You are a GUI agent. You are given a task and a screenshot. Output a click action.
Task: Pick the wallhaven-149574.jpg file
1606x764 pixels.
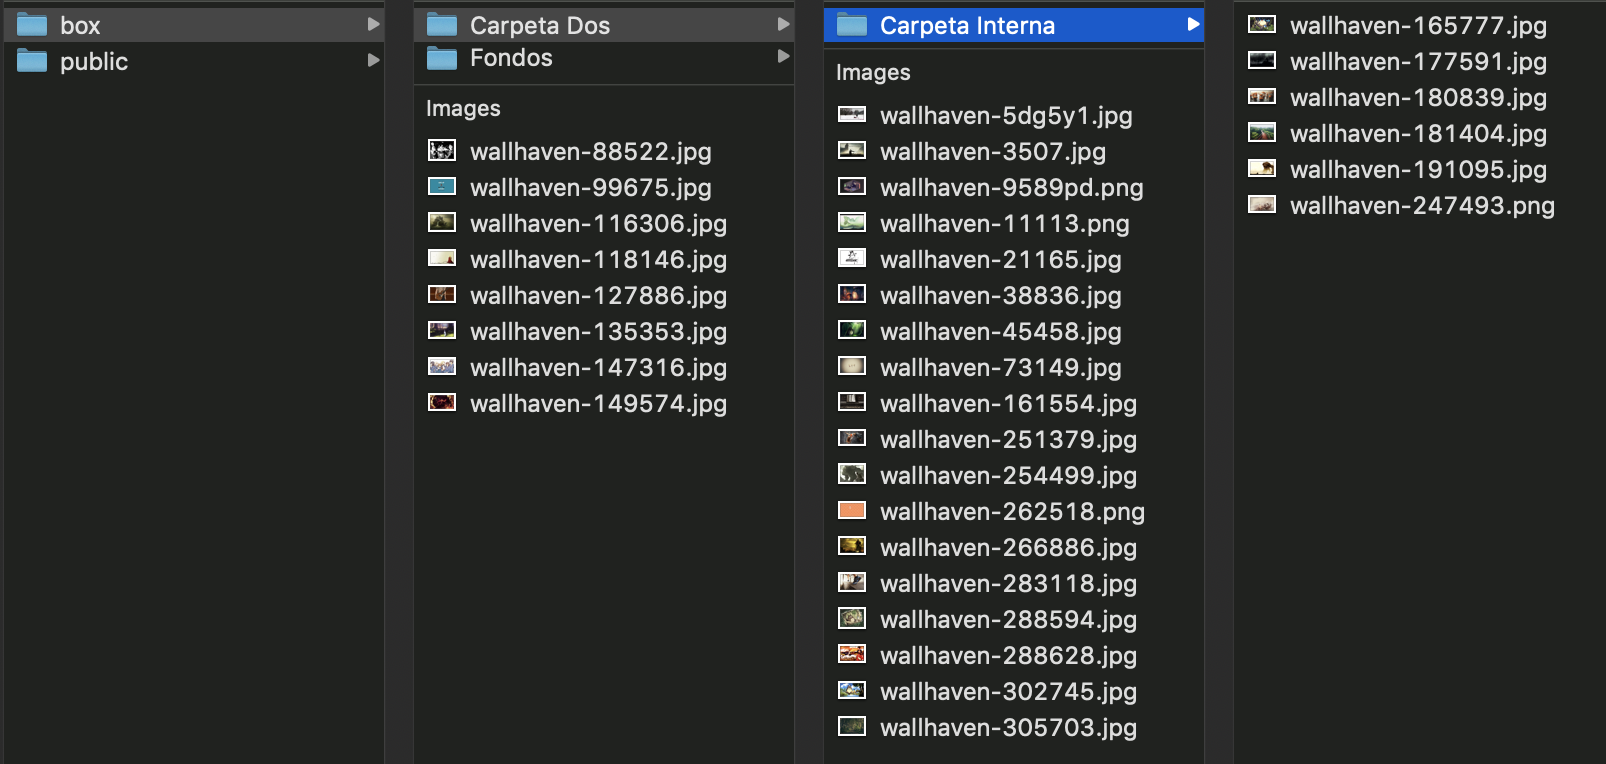coord(597,404)
